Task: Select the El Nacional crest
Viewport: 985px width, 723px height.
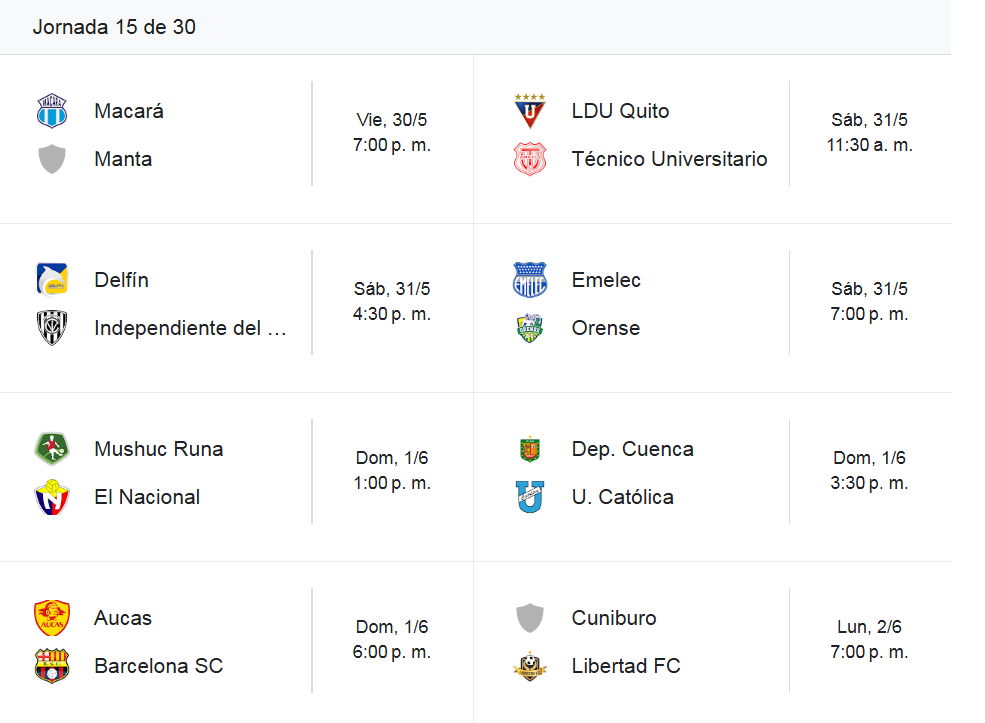Action: click(x=52, y=497)
